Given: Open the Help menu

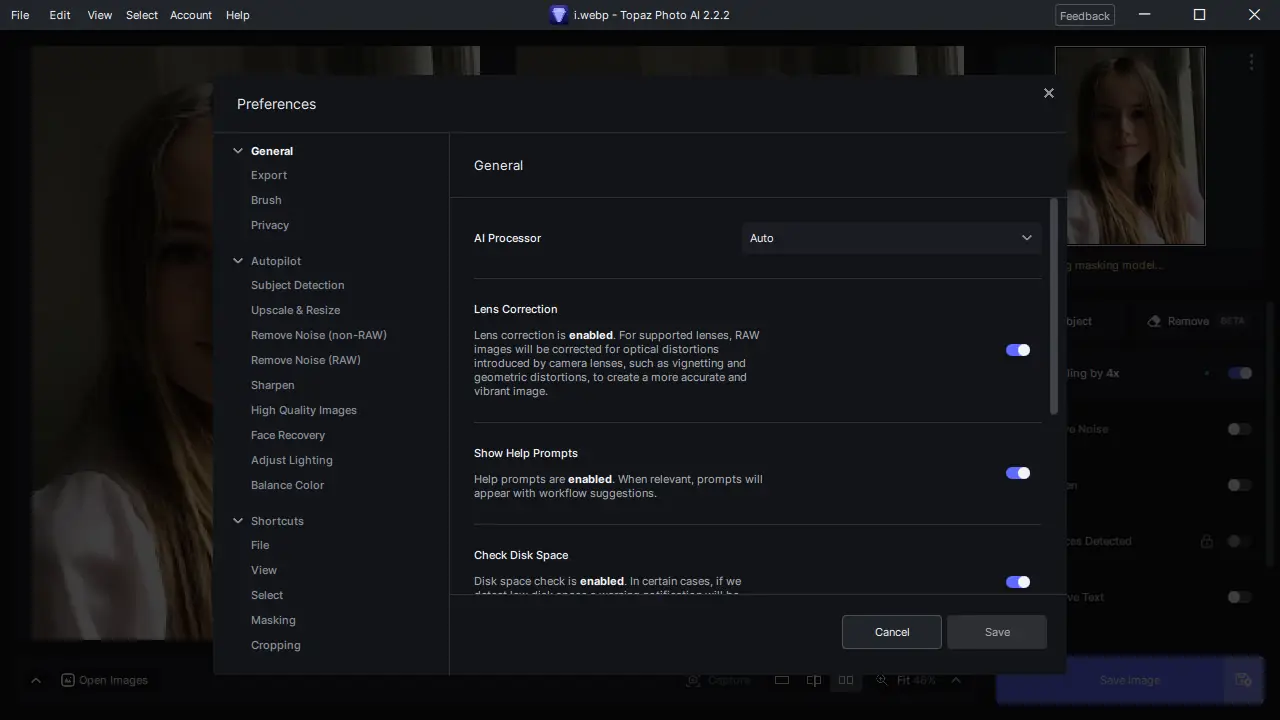Looking at the screenshot, I should (238, 15).
